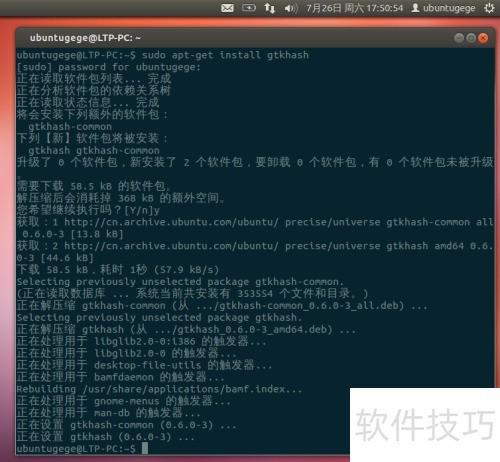
Task: Click the 软件技巧 watermark
Action: point(425,425)
